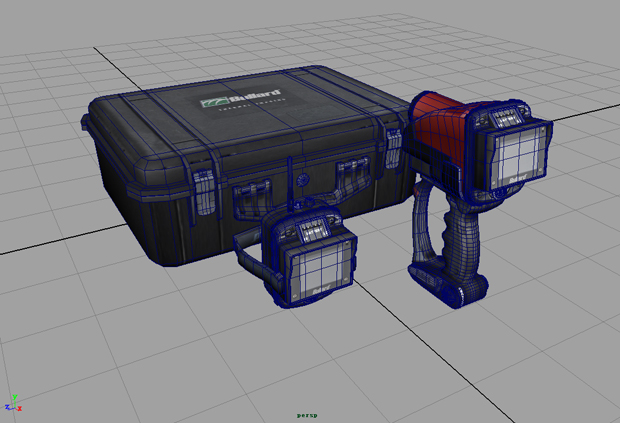Select the left front latch of case
This screenshot has height=423, width=620.
(x=205, y=193)
